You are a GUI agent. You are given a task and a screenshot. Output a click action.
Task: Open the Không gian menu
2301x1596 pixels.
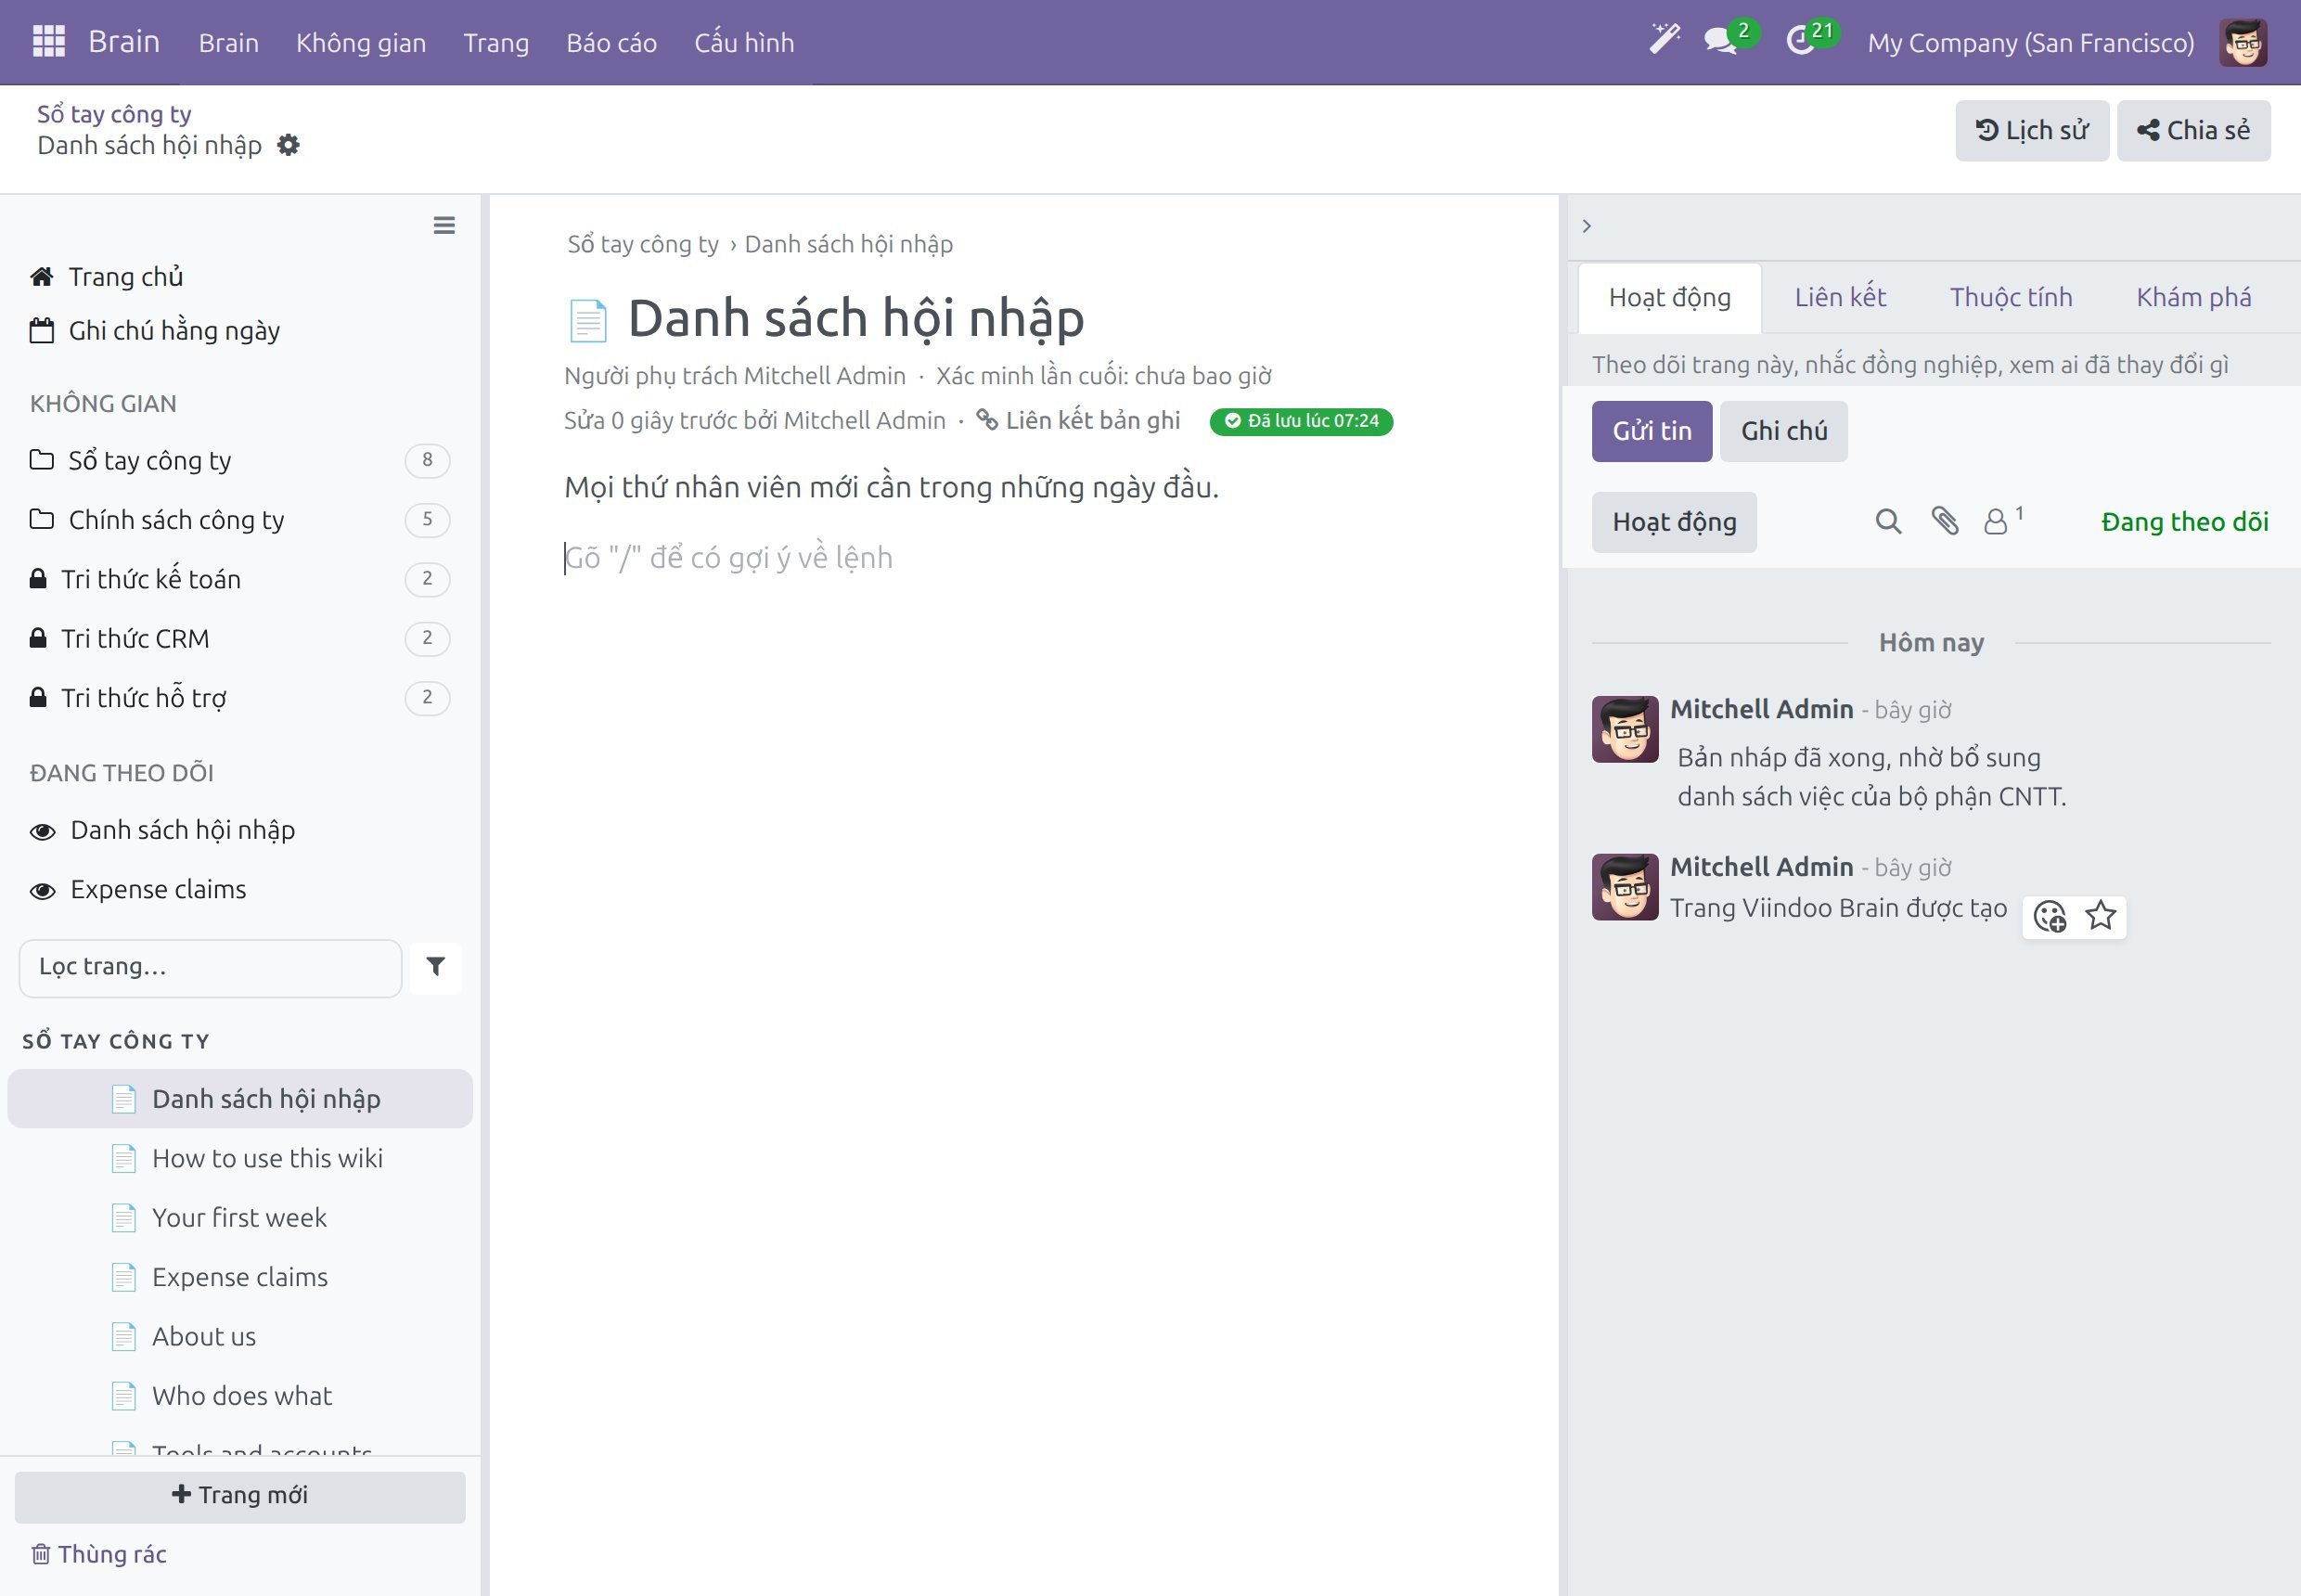point(361,43)
